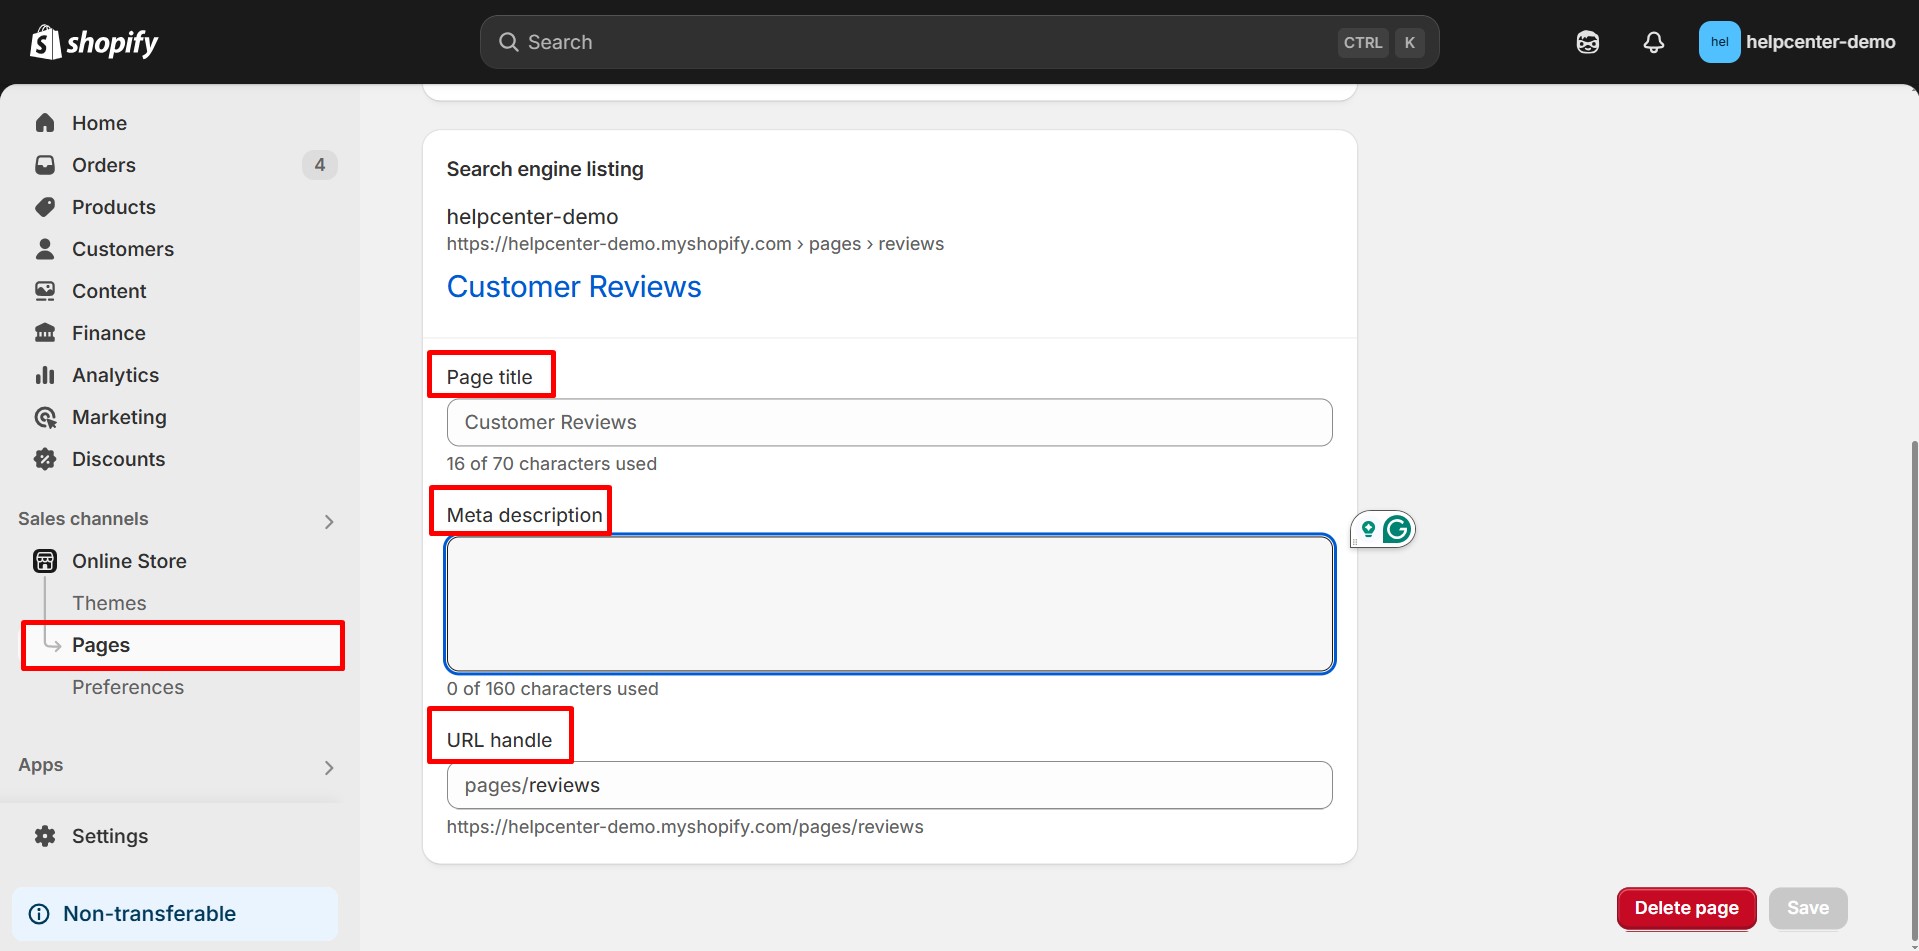
Task: Click the Products tag icon
Action: (x=45, y=207)
